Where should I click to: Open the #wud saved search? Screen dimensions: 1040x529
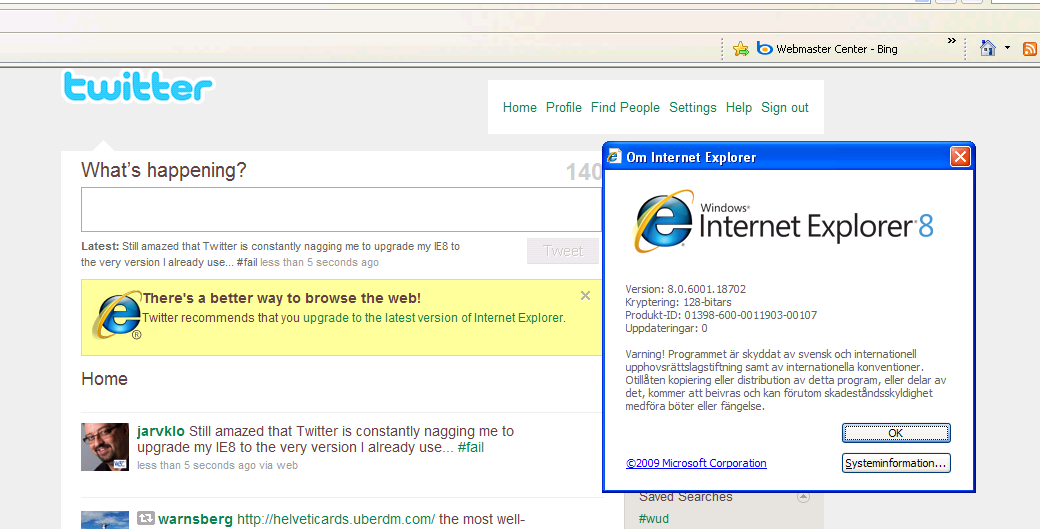click(653, 519)
